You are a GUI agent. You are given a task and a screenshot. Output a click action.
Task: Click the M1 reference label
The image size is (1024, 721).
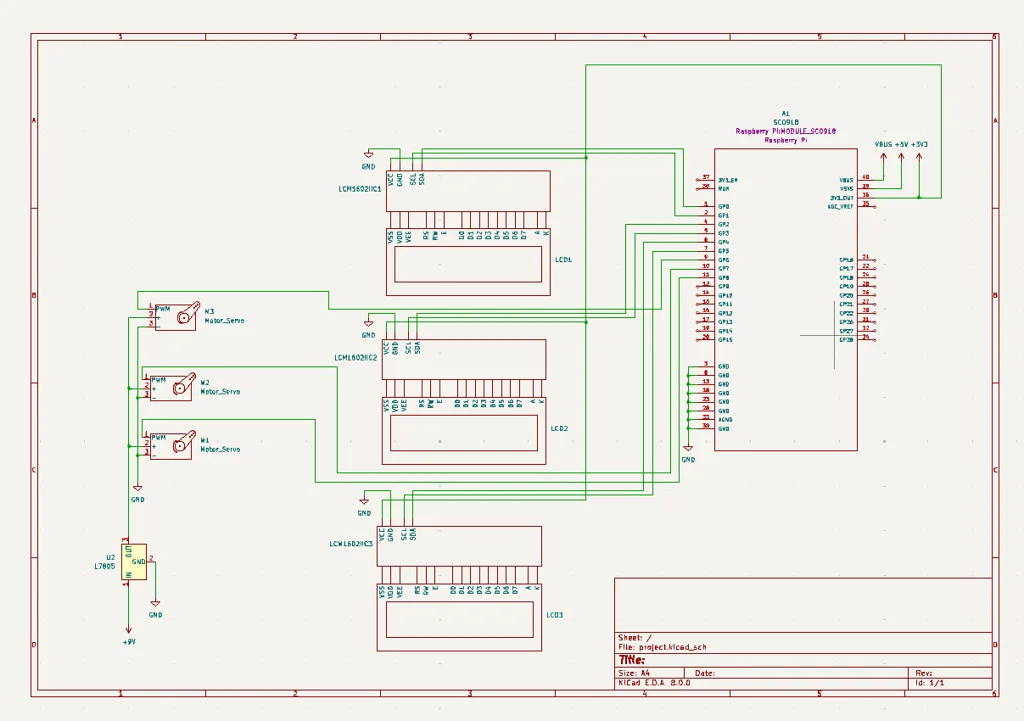(205, 440)
